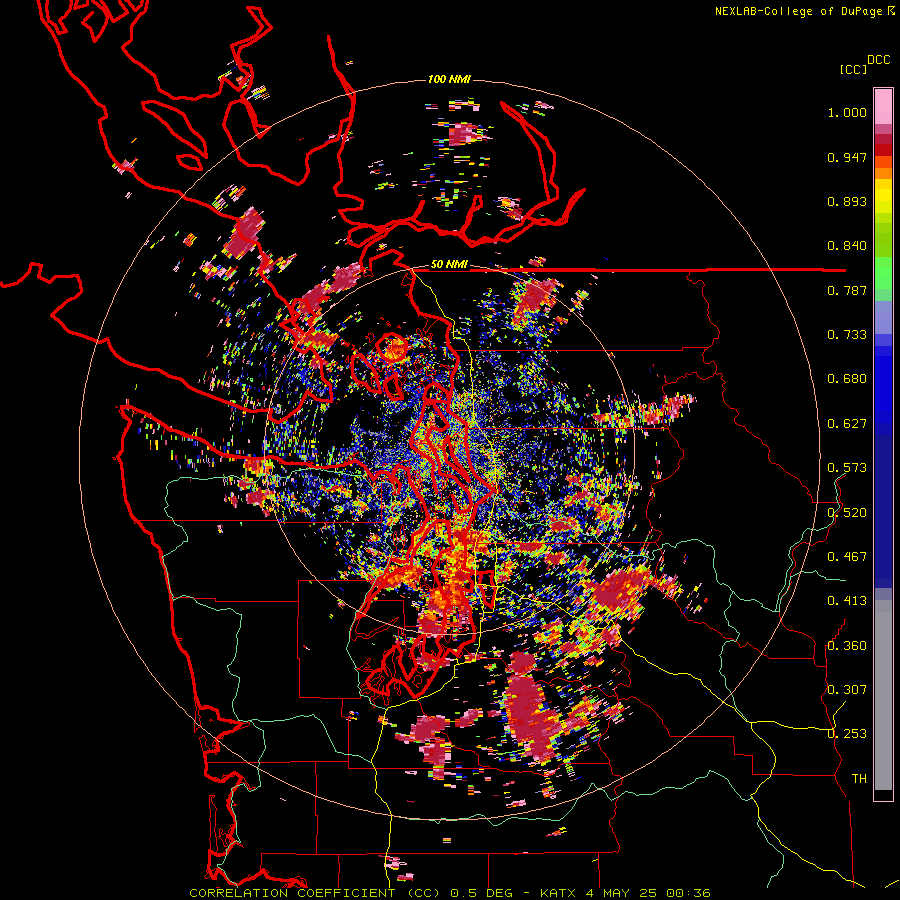
Task: Pick the lavender segment of color bar
Action: (883, 317)
